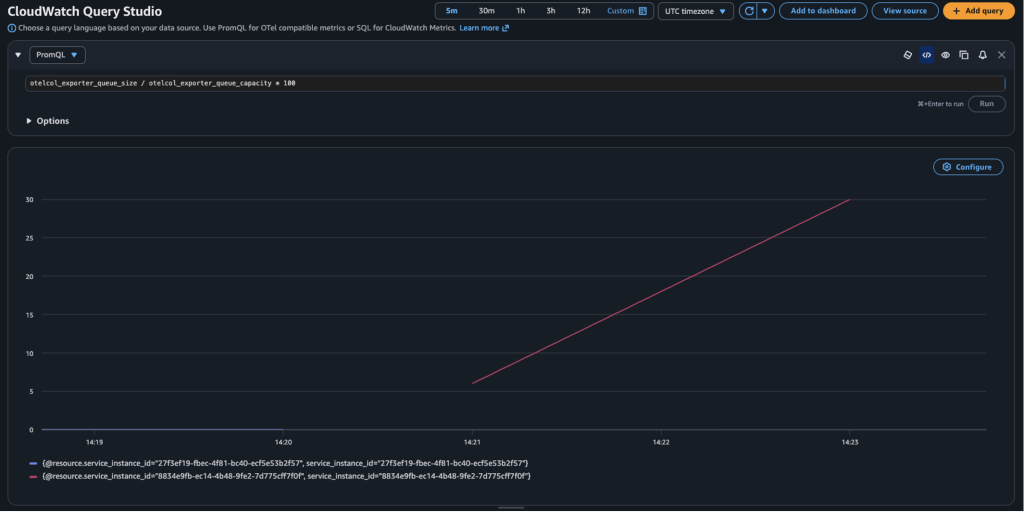Select the 1h time range
1024x512 pixels.
point(520,11)
